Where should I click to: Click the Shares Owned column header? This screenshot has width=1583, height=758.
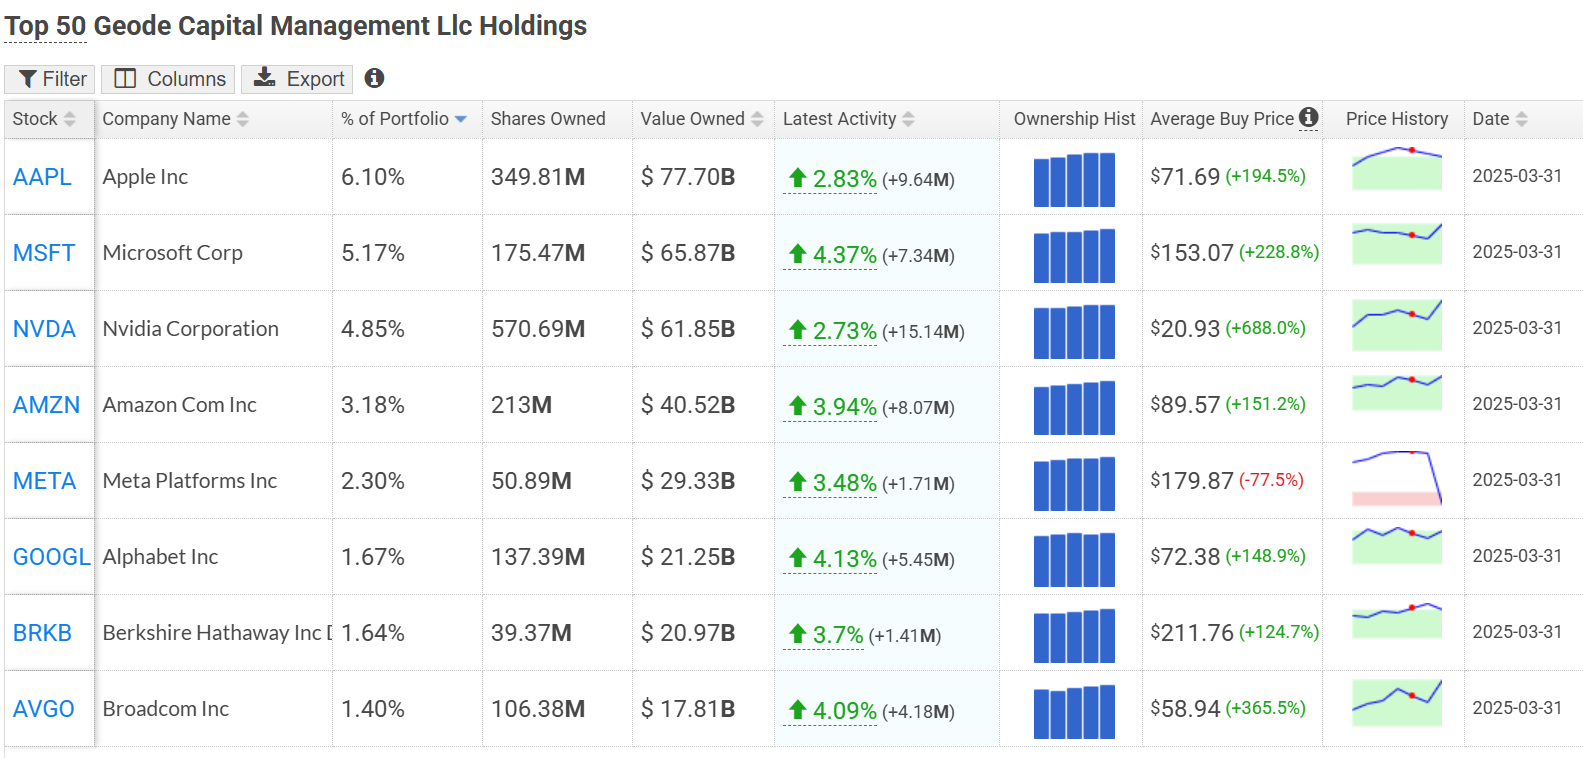coord(548,119)
